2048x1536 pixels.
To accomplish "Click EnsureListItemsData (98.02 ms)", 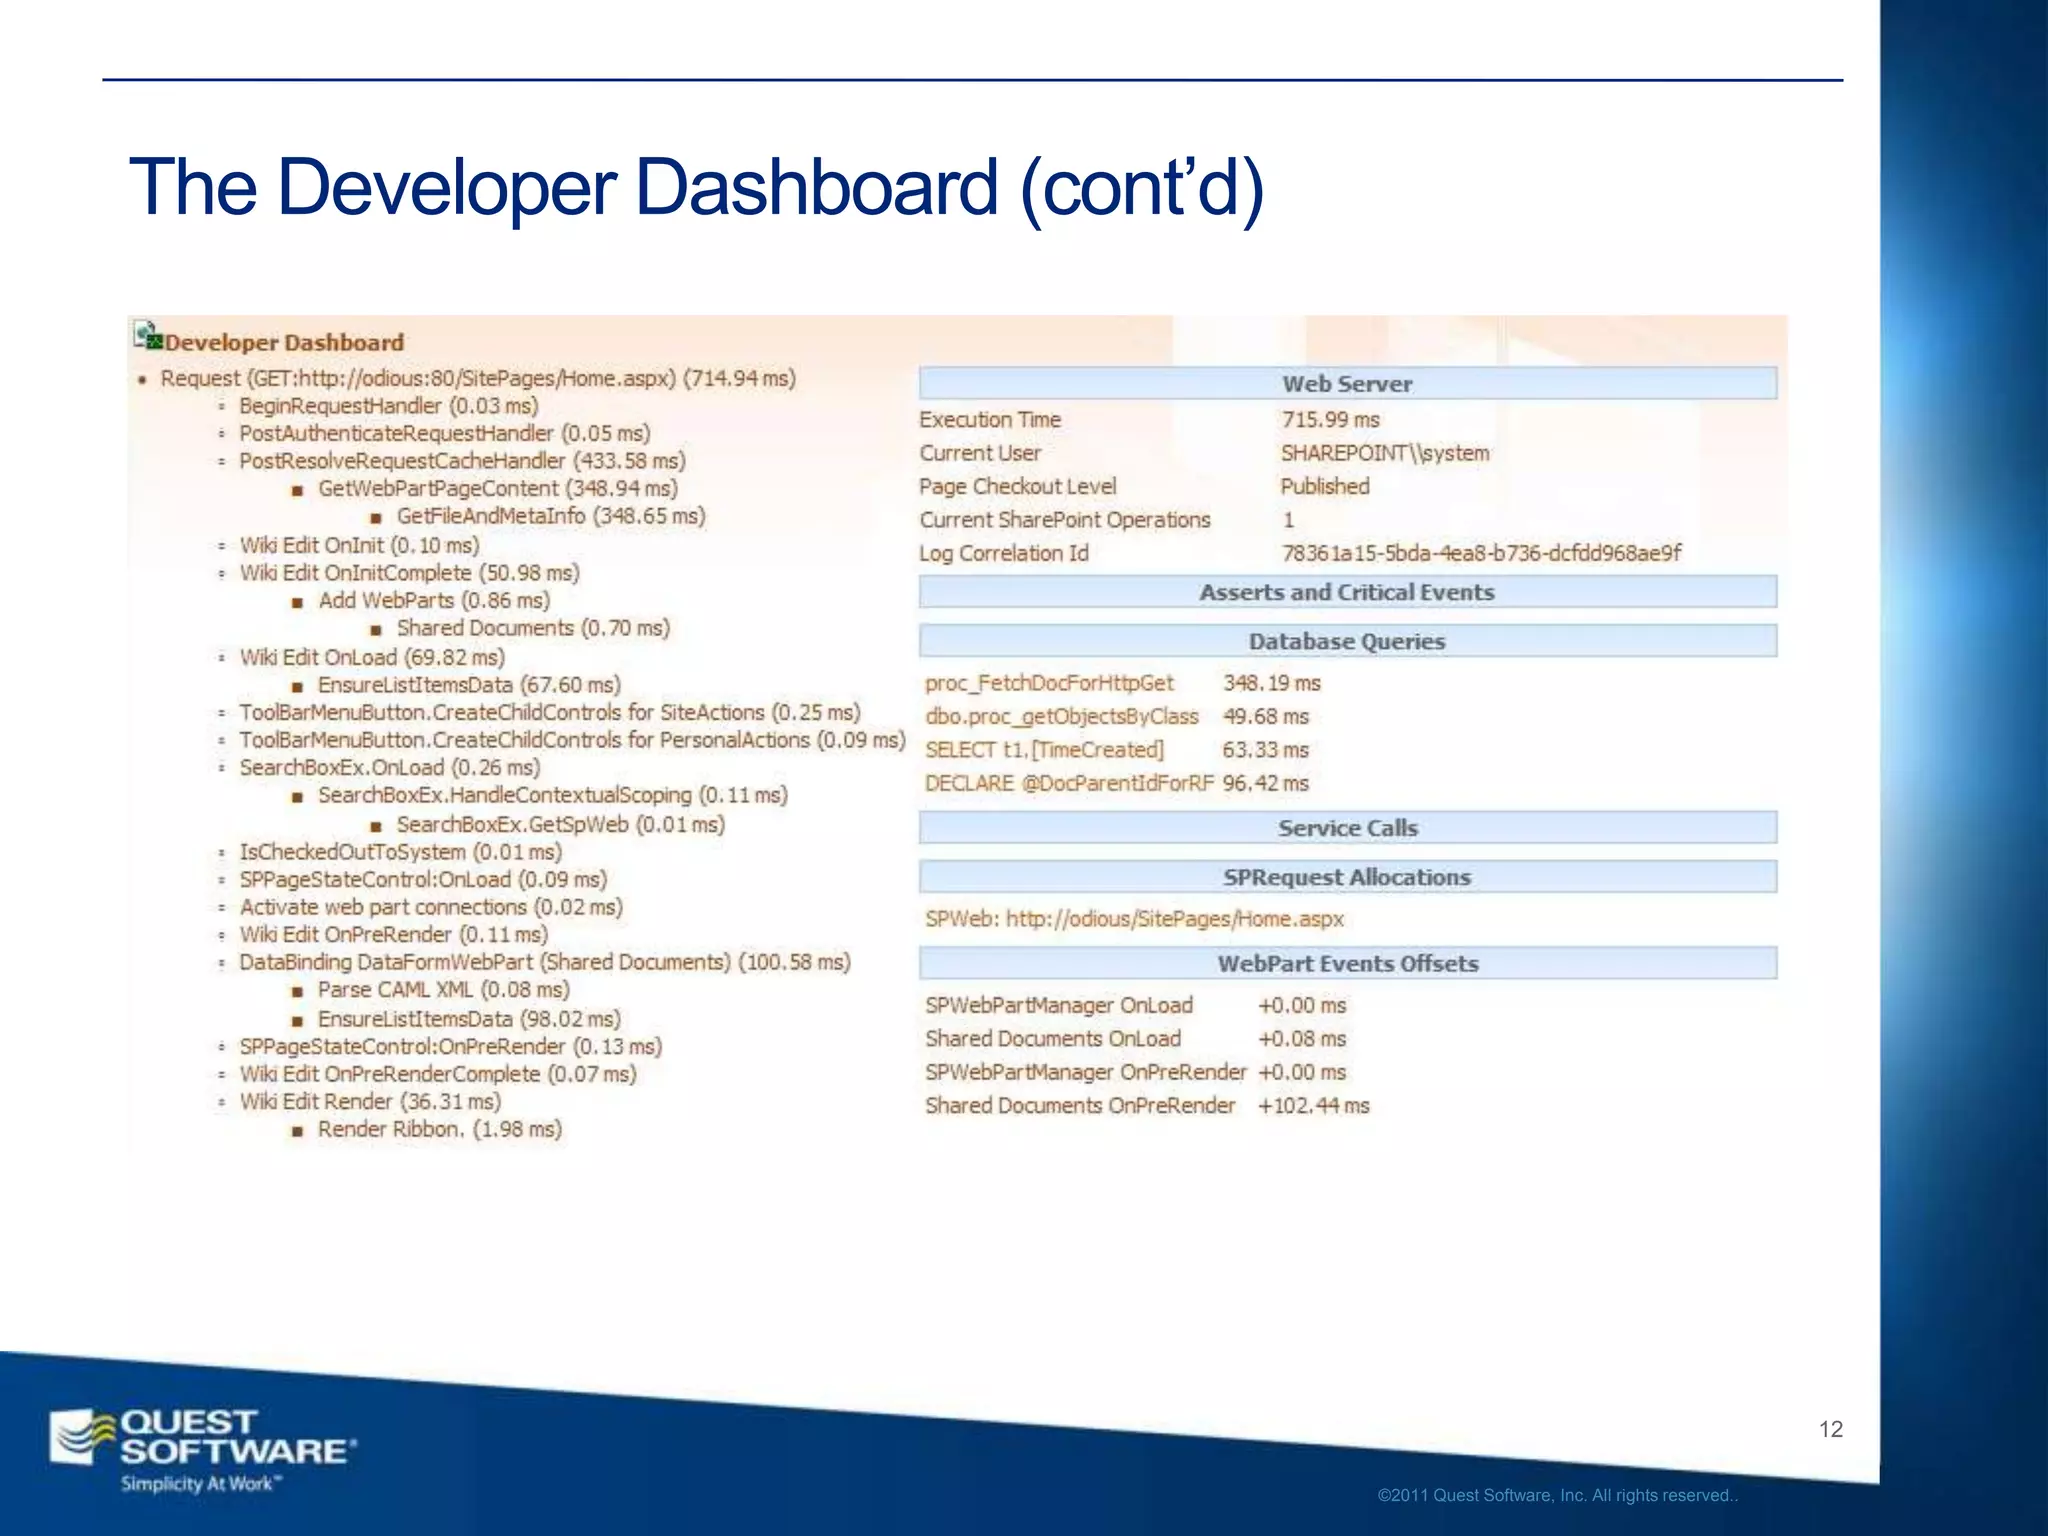I will (x=469, y=1018).
